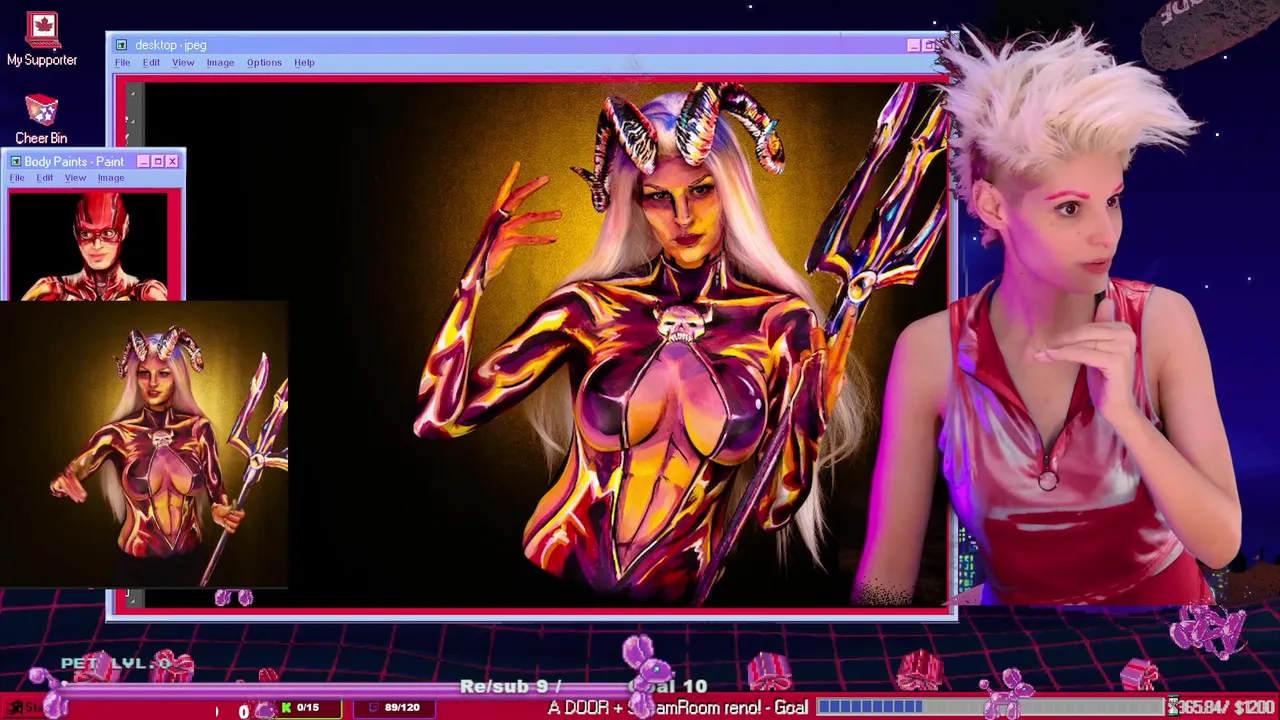Open View menu in Body Paints window
This screenshot has width=1280, height=720.
click(75, 178)
